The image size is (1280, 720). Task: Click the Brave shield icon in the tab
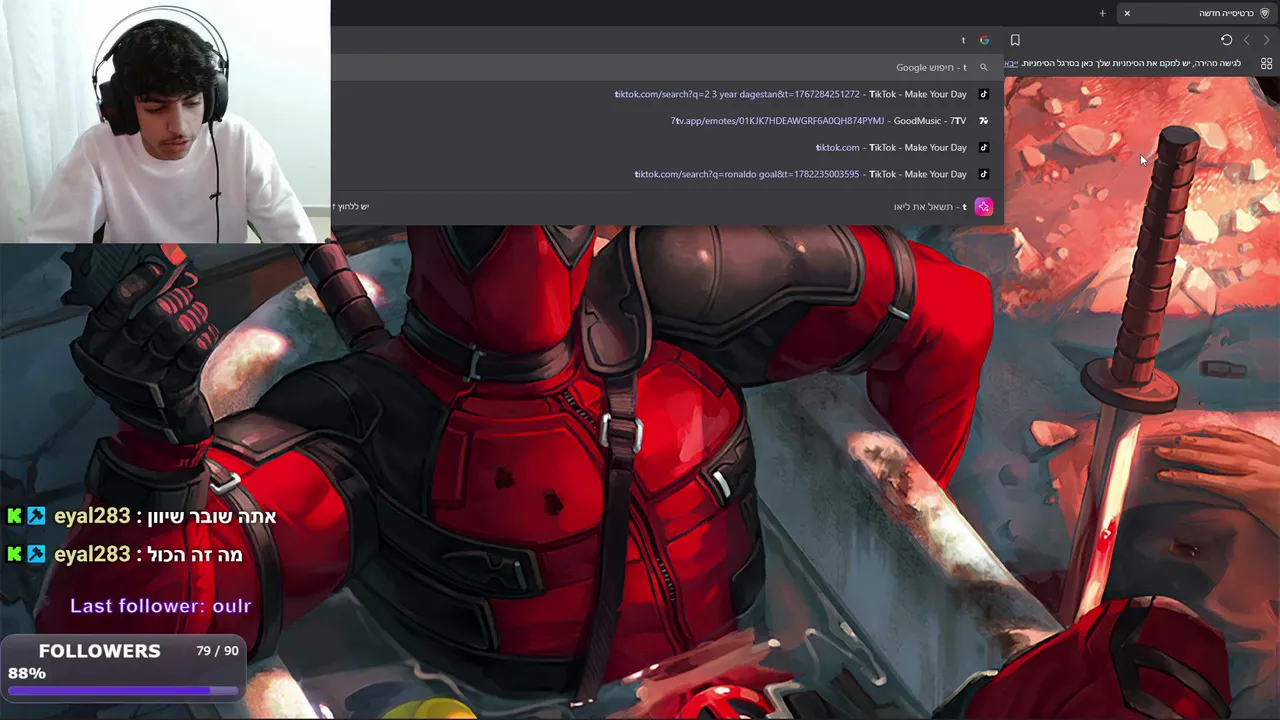point(1265,13)
